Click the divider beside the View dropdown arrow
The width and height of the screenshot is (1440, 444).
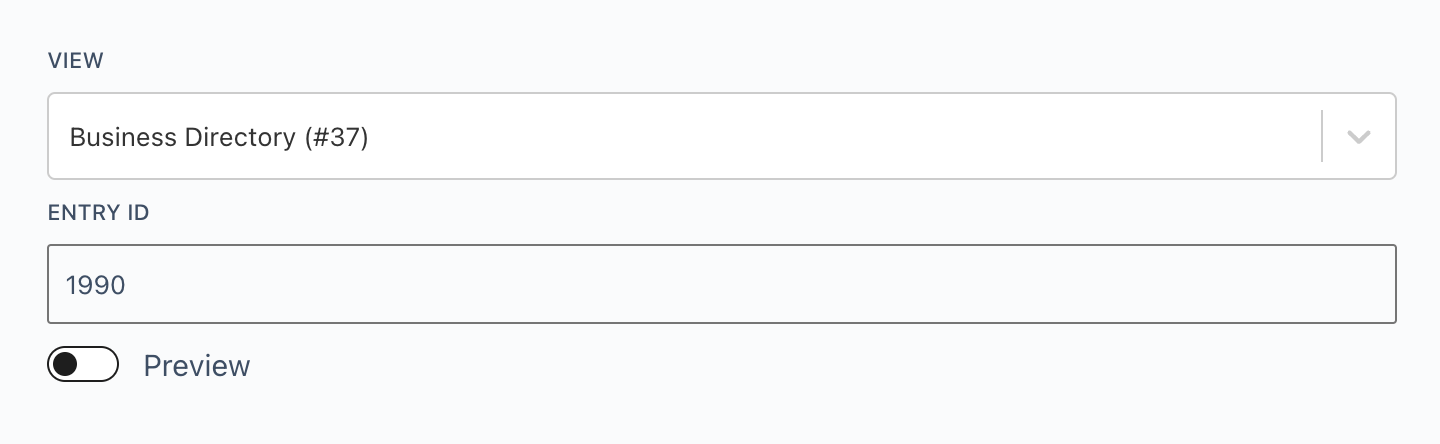pyautogui.click(x=1322, y=137)
